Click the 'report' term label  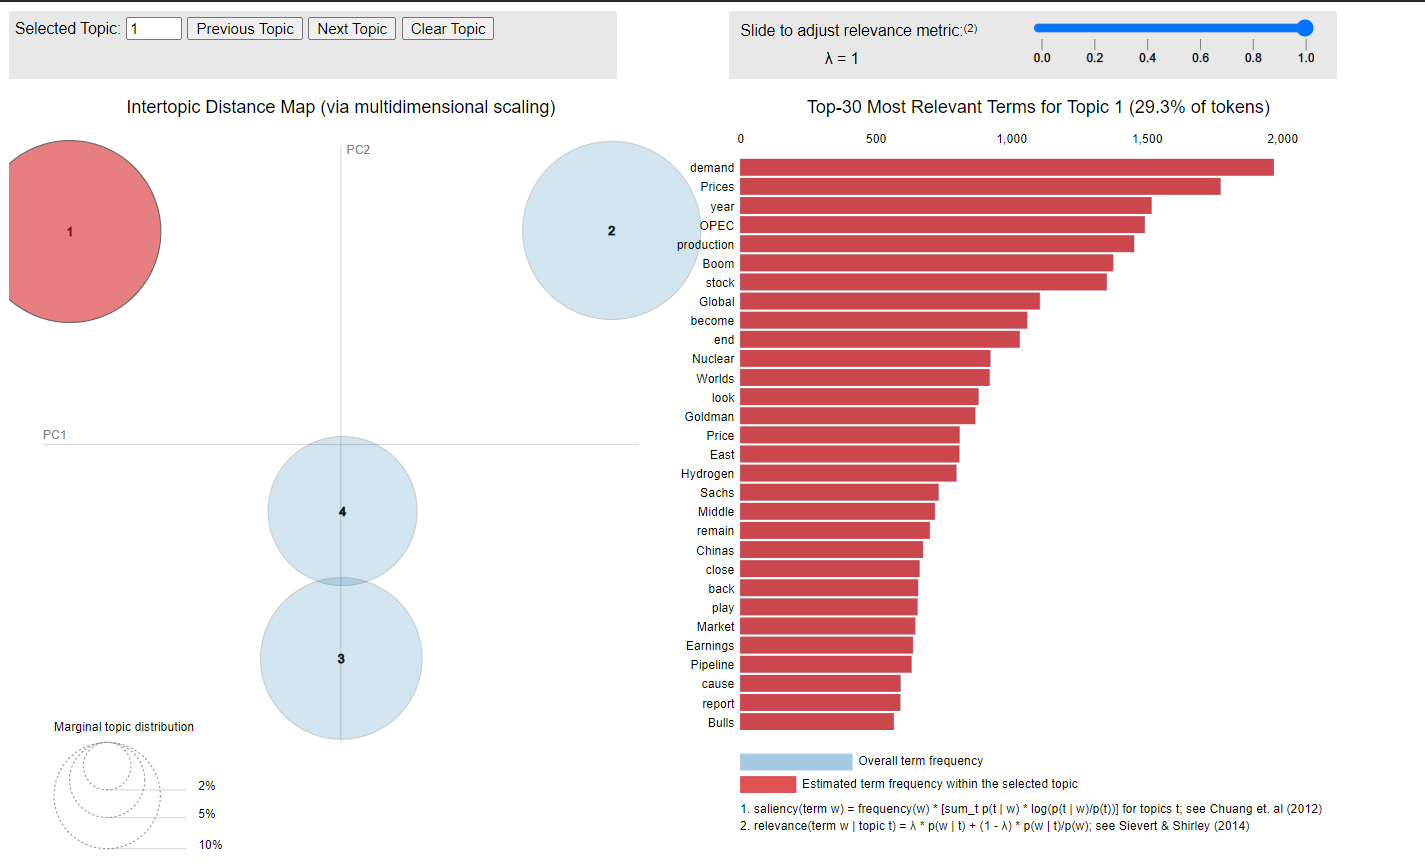[718, 703]
